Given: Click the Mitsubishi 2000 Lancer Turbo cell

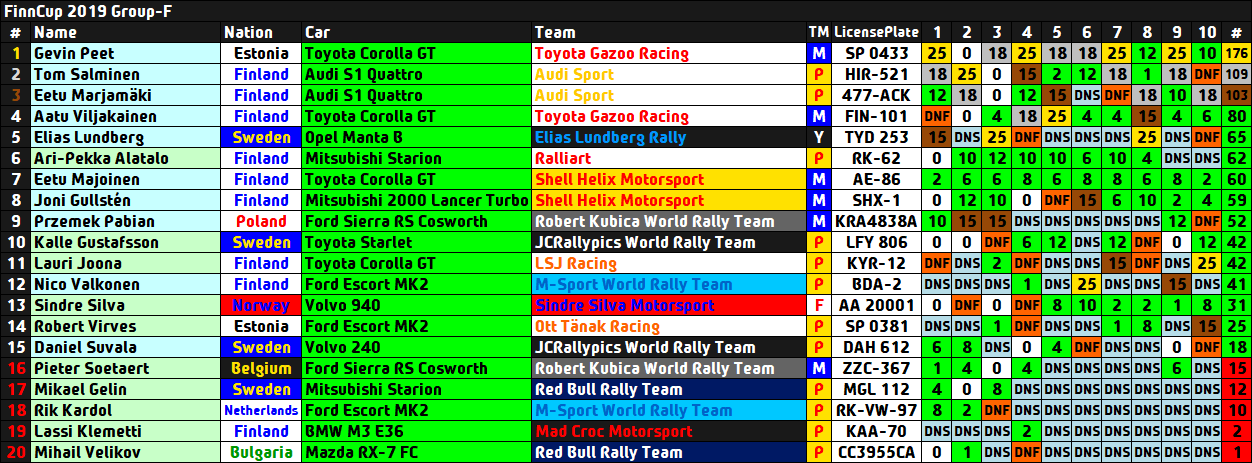Looking at the screenshot, I should [416, 200].
